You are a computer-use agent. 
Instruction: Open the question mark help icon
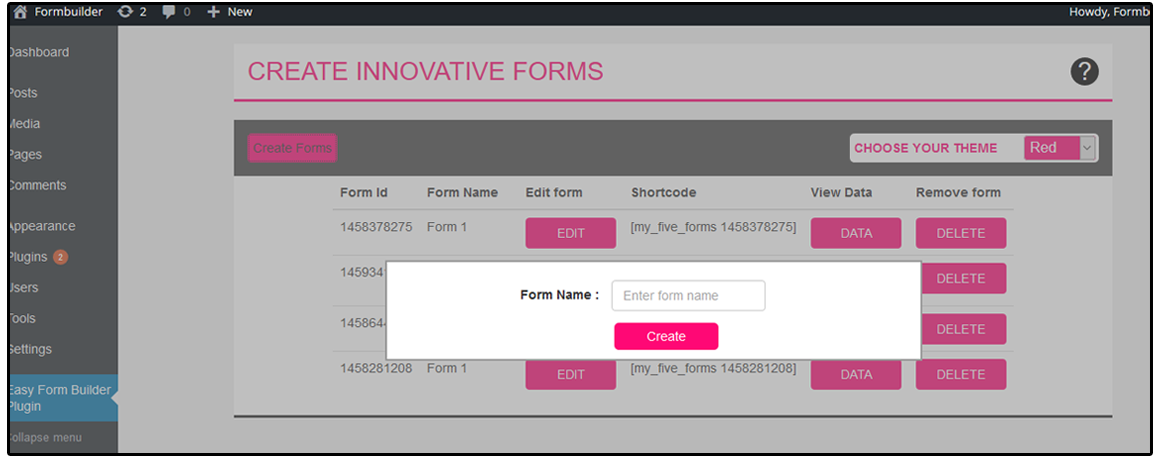click(x=1084, y=72)
